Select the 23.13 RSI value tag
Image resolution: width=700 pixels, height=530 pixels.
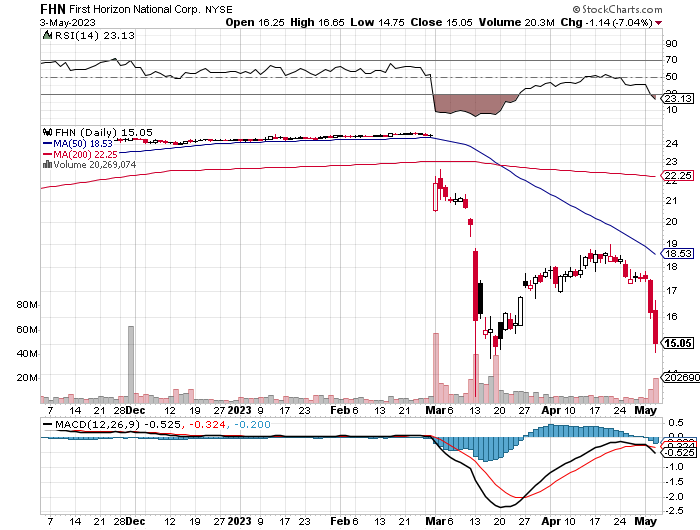678,98
